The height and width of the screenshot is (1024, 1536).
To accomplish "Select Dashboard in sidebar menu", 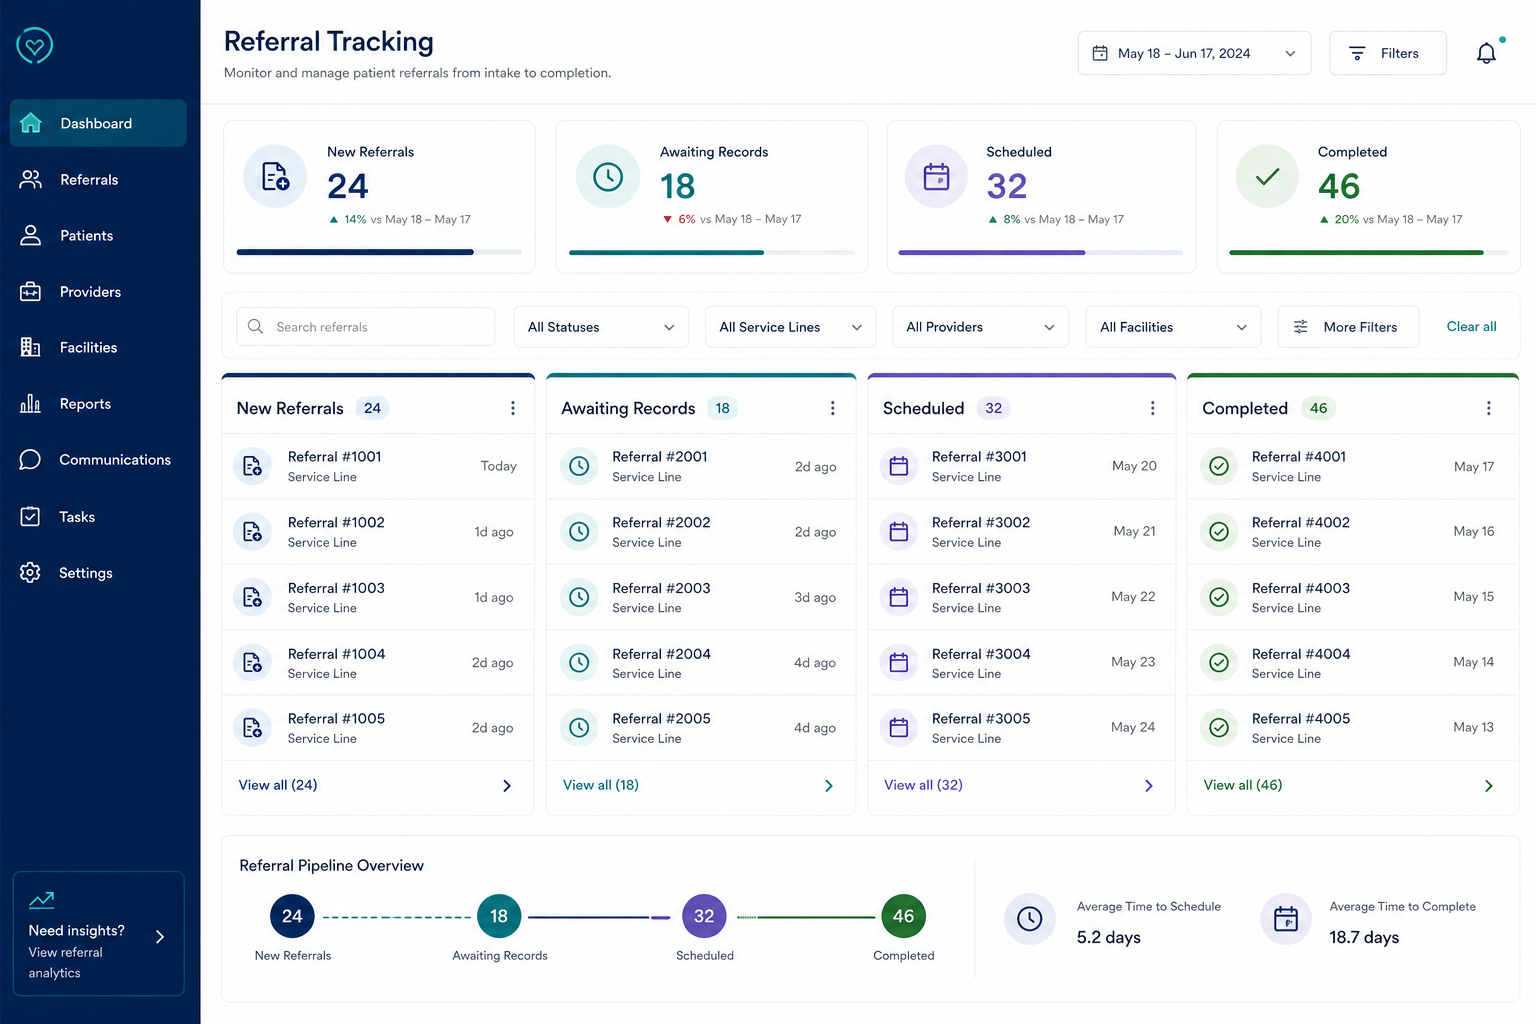I will [98, 123].
